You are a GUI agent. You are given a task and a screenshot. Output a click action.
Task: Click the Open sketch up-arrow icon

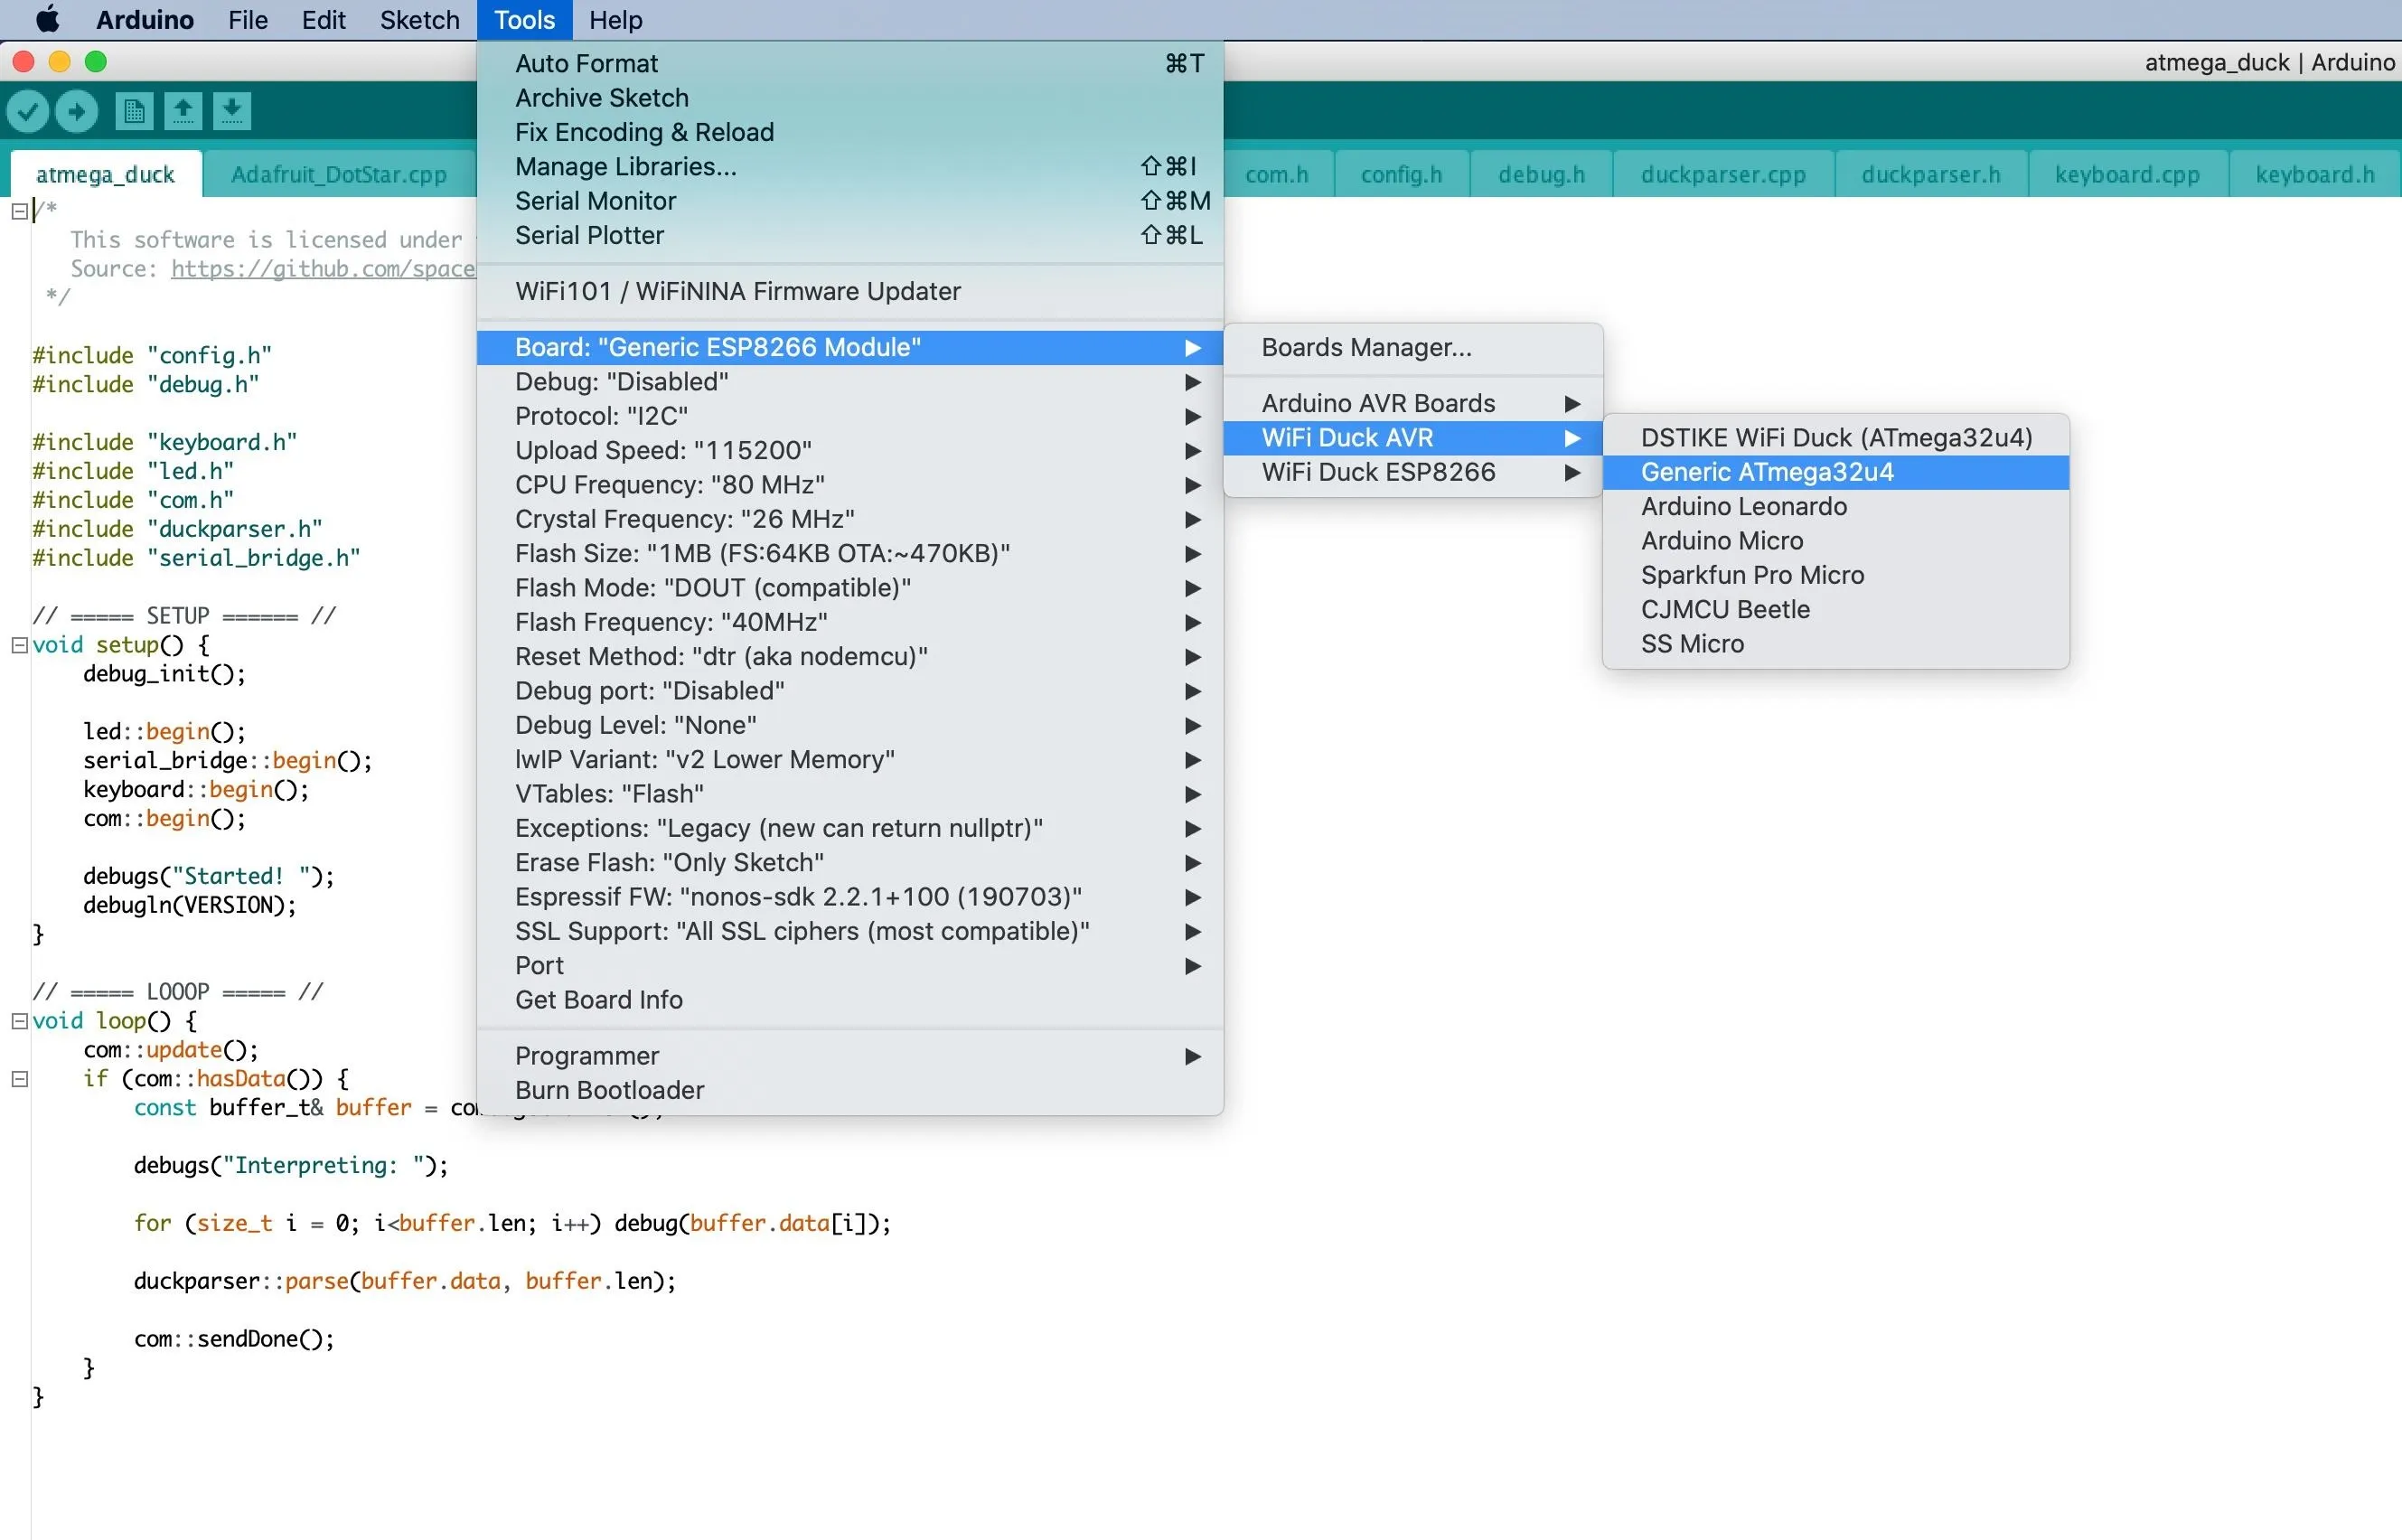[183, 111]
